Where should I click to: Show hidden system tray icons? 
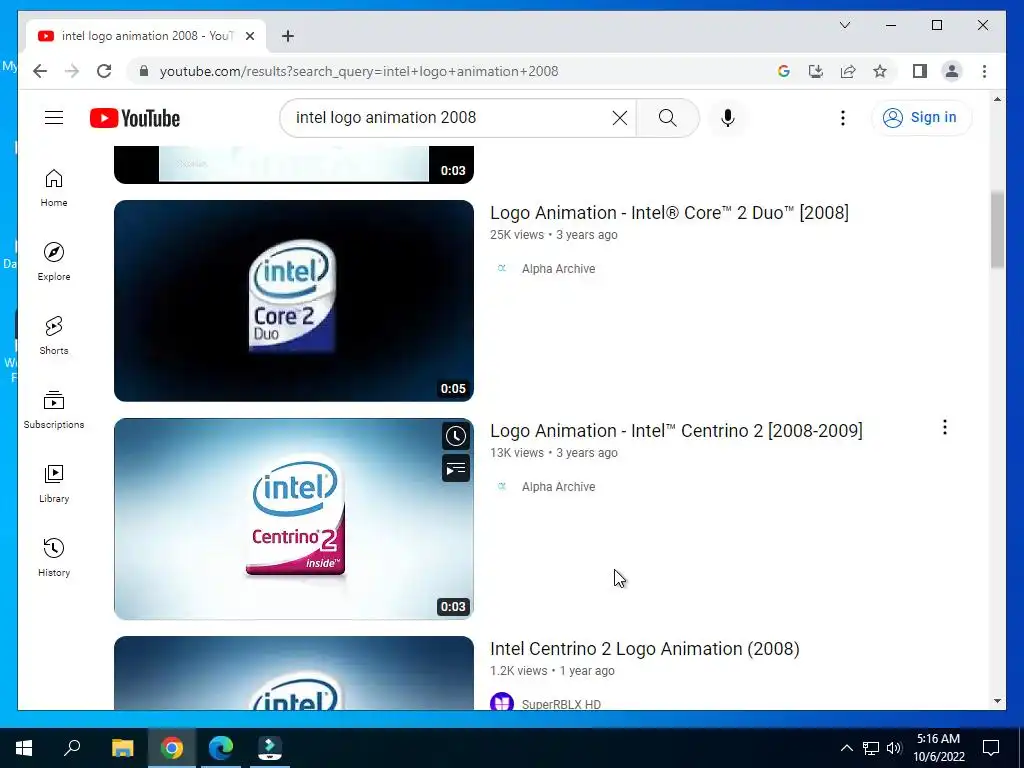pyautogui.click(x=846, y=748)
